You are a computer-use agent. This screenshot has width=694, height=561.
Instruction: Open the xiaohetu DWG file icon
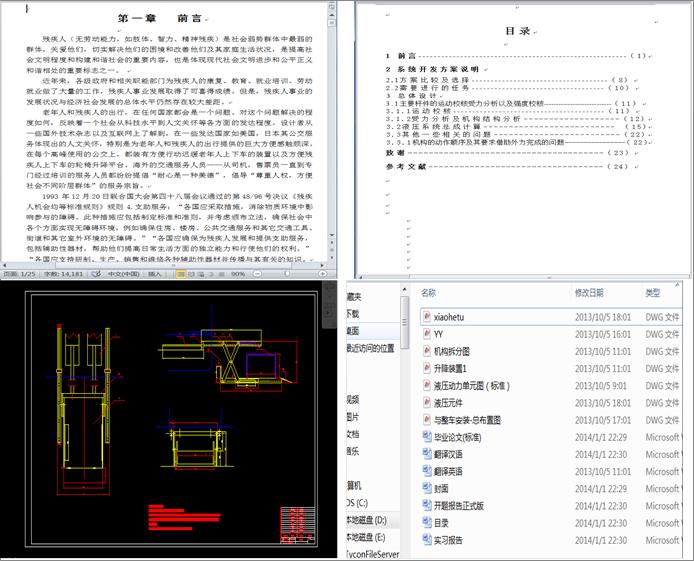tap(426, 315)
